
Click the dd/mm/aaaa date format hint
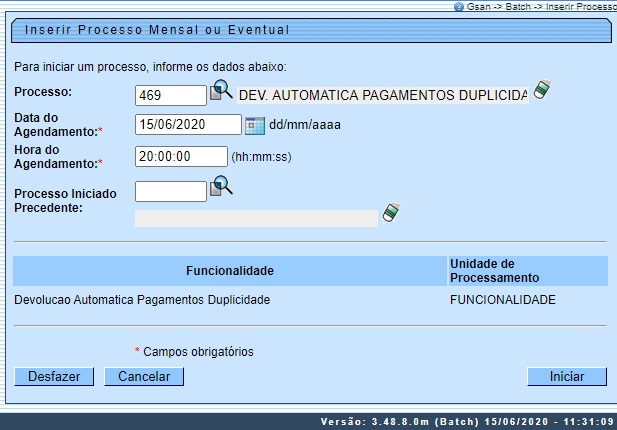coord(305,125)
